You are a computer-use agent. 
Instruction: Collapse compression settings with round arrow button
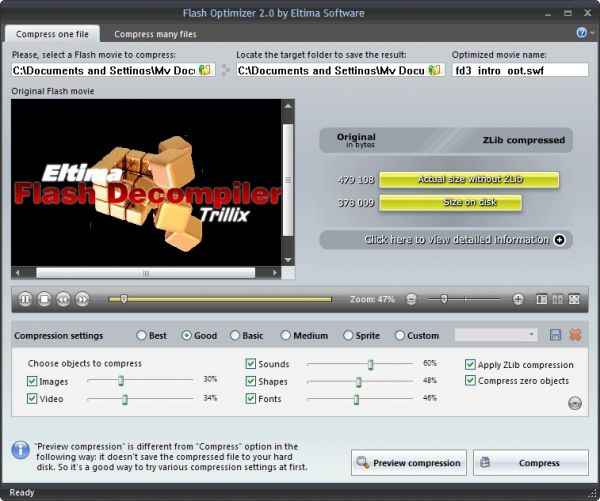[575, 403]
